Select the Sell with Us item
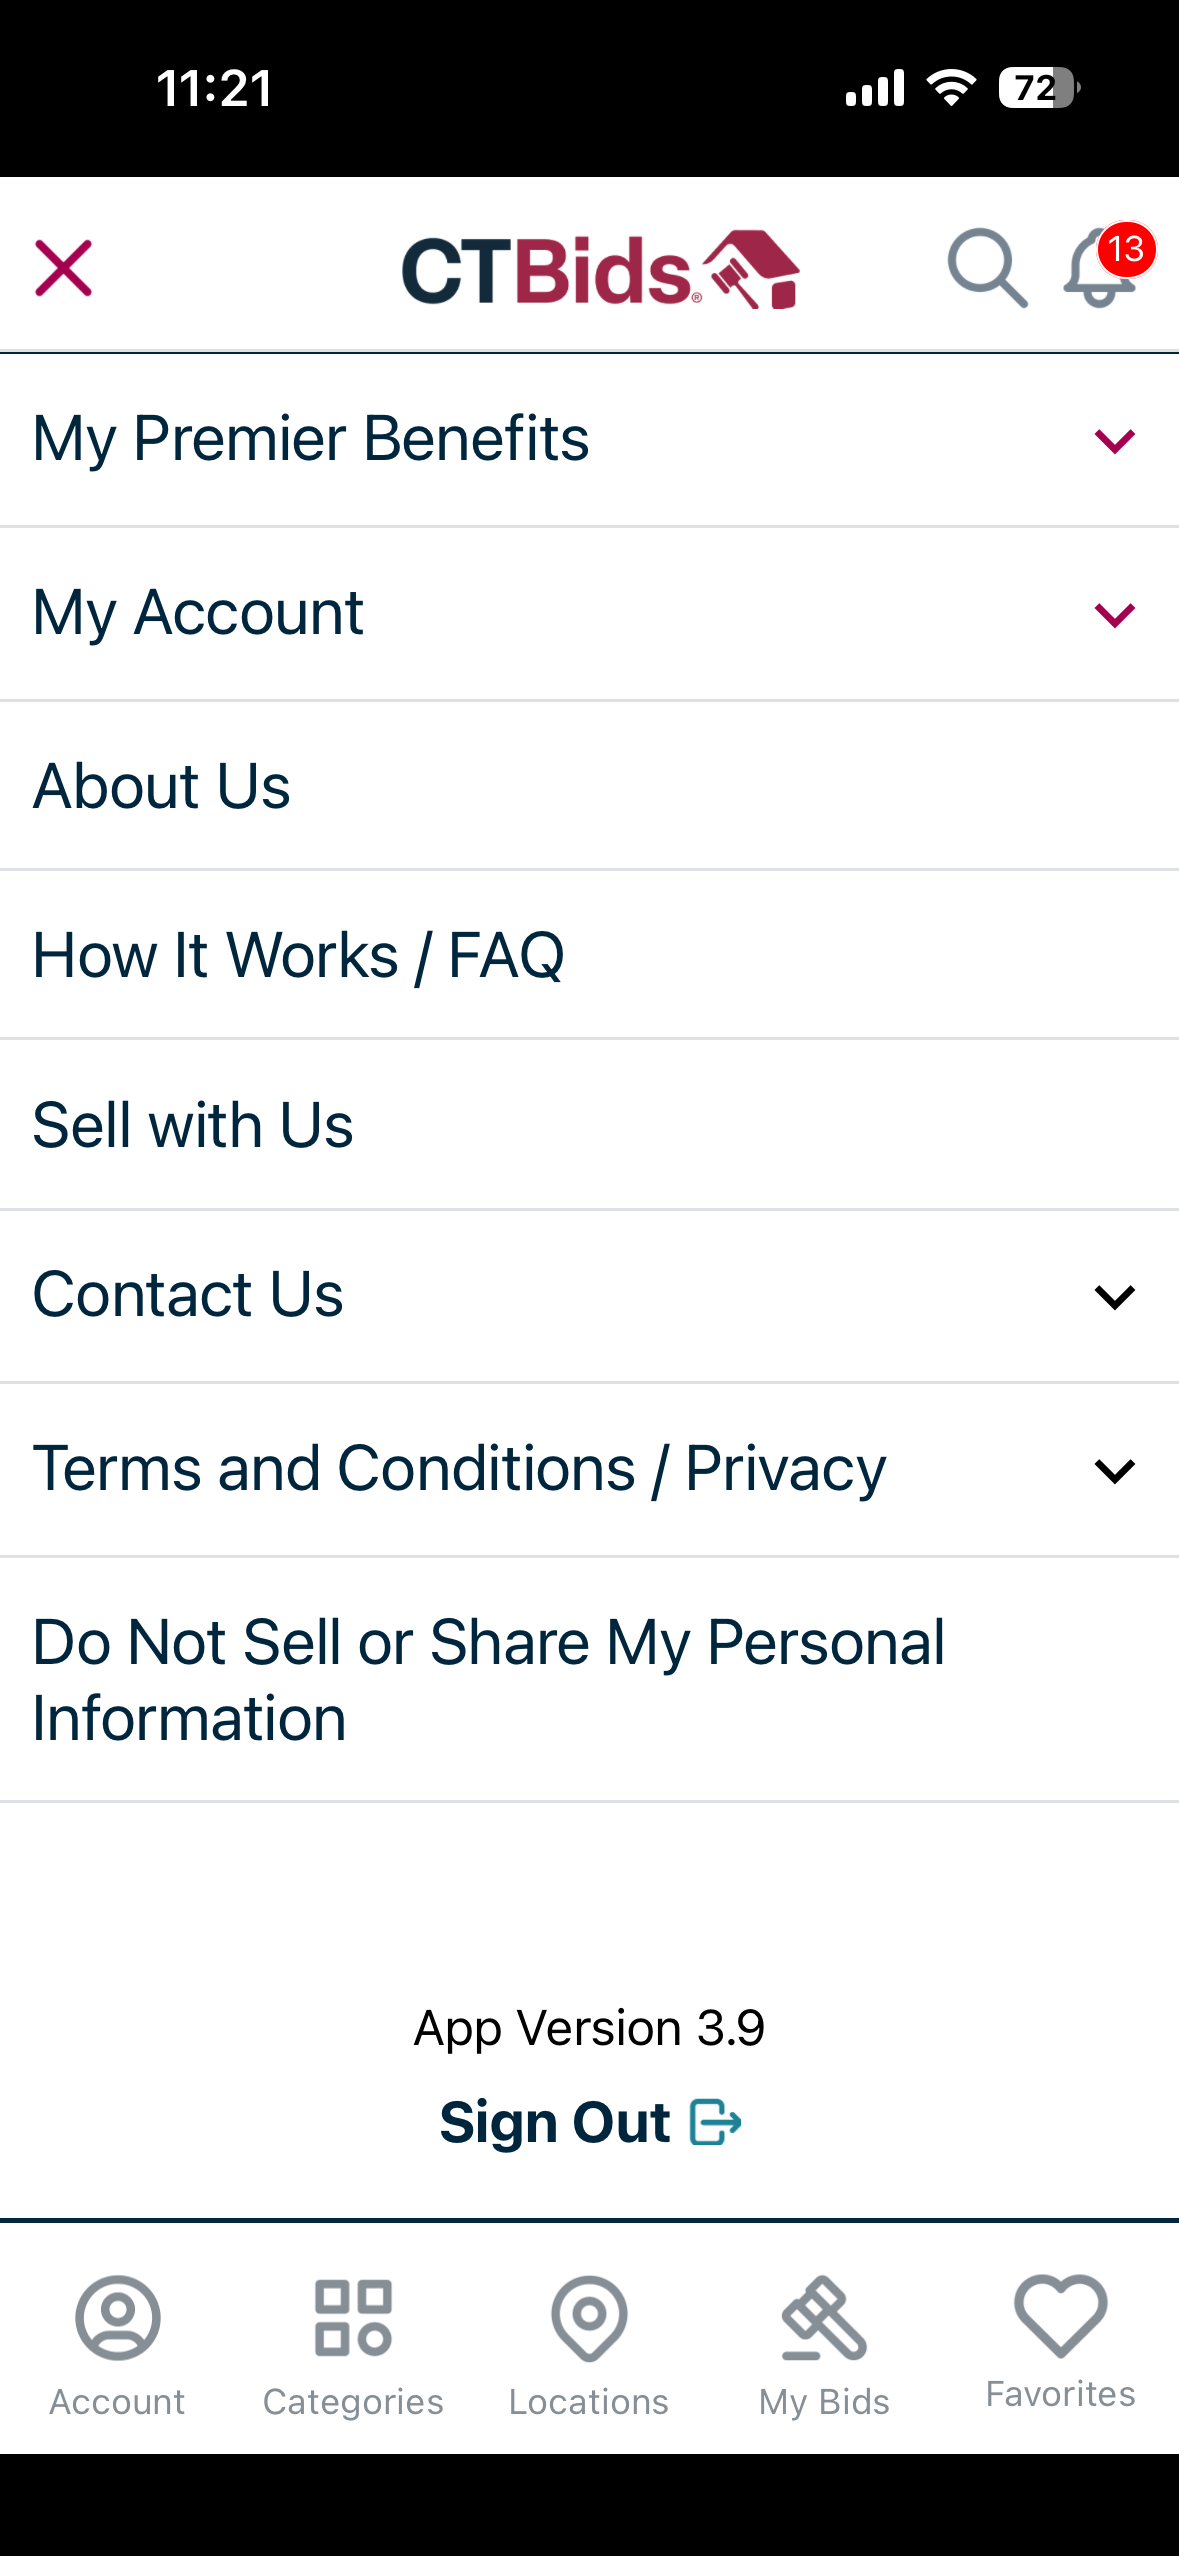The width and height of the screenshot is (1179, 2556). [193, 1126]
